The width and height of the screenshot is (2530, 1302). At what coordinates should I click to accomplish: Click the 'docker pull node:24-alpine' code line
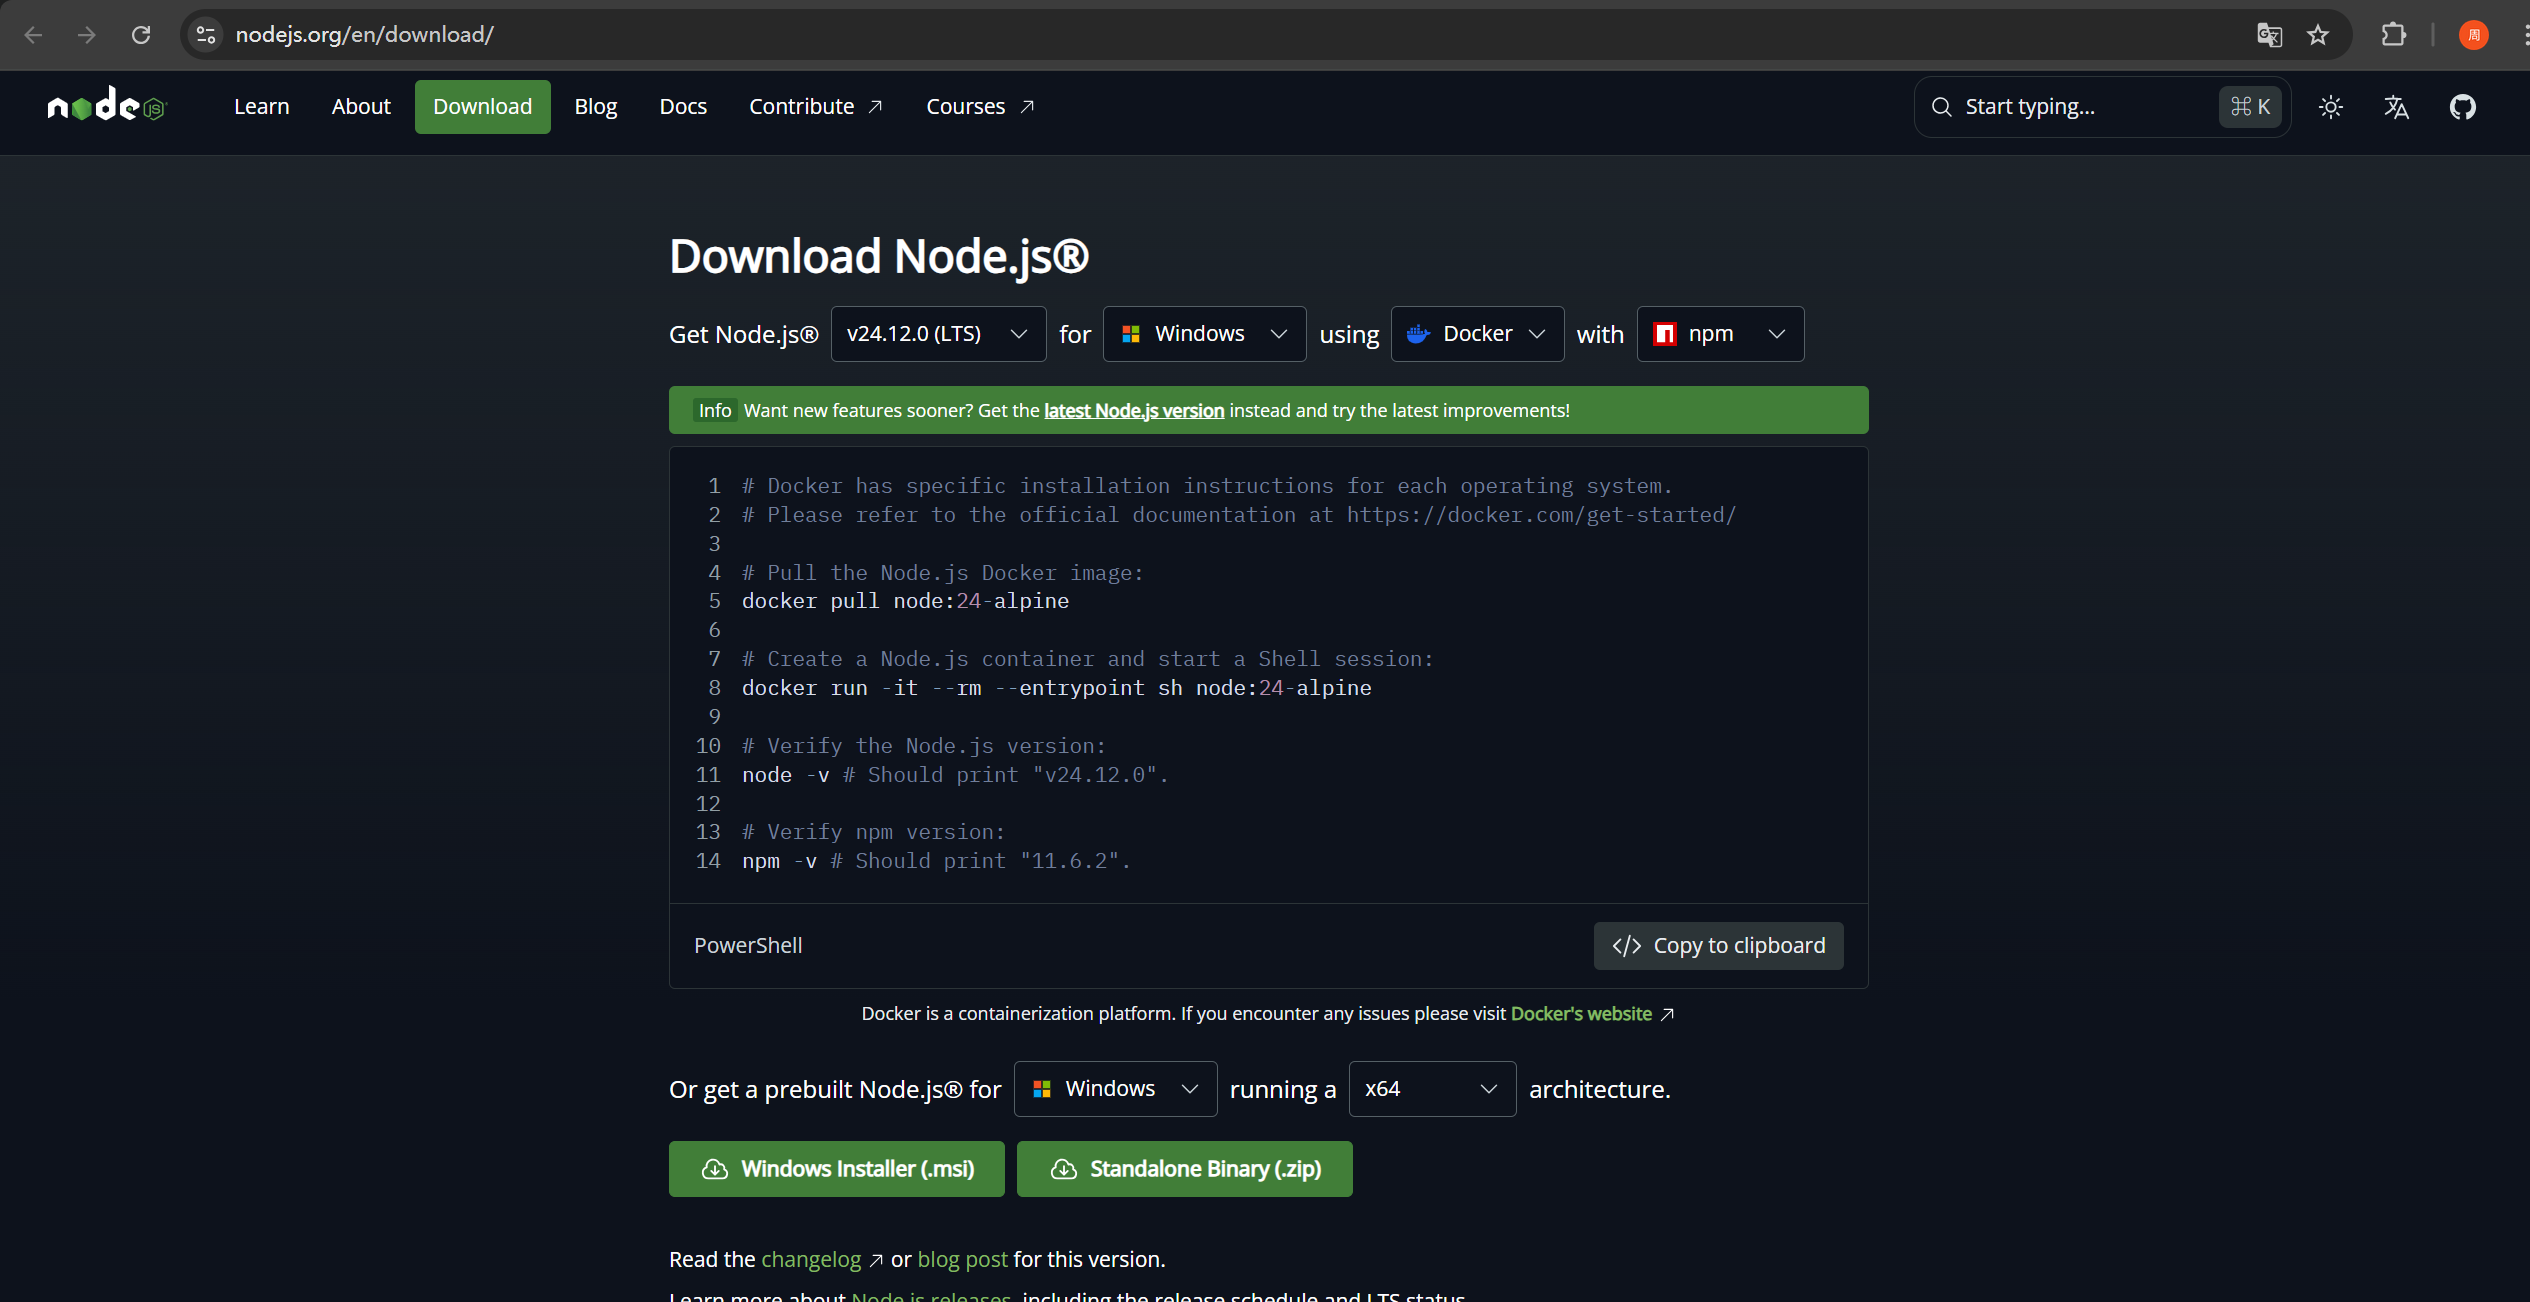coord(905,602)
